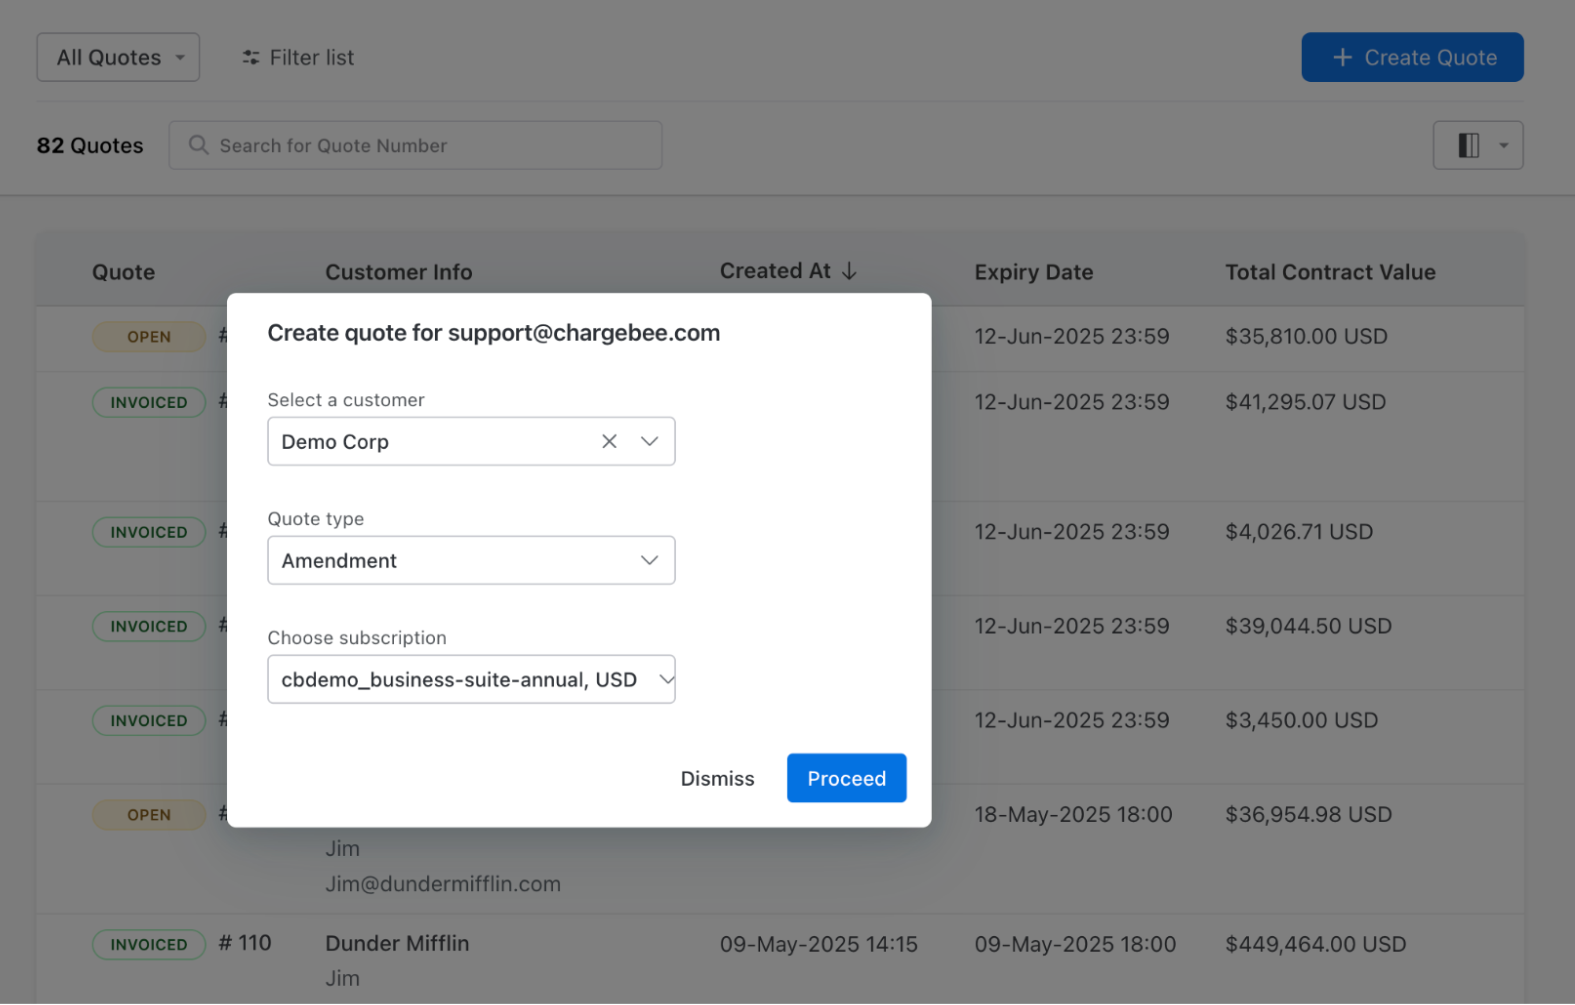Open the Quote type dropdown
The height and width of the screenshot is (1005, 1575).
click(x=471, y=560)
